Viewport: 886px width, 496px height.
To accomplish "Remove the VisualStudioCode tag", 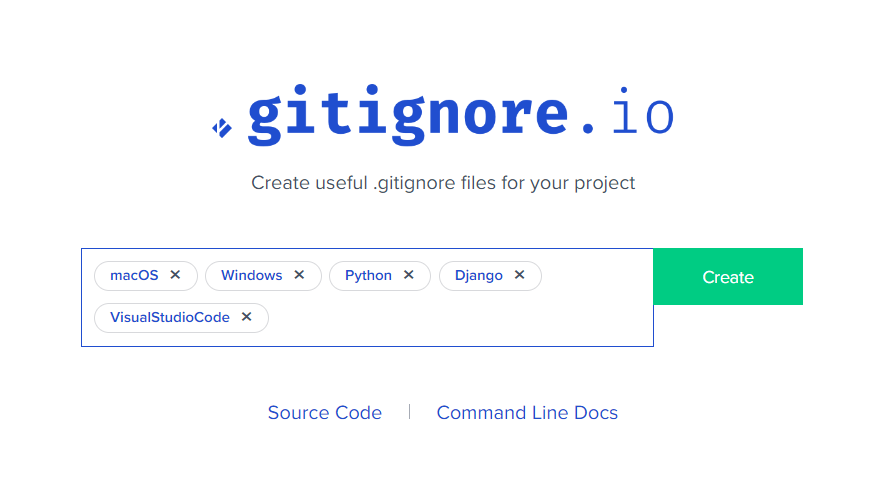I will [246, 317].
